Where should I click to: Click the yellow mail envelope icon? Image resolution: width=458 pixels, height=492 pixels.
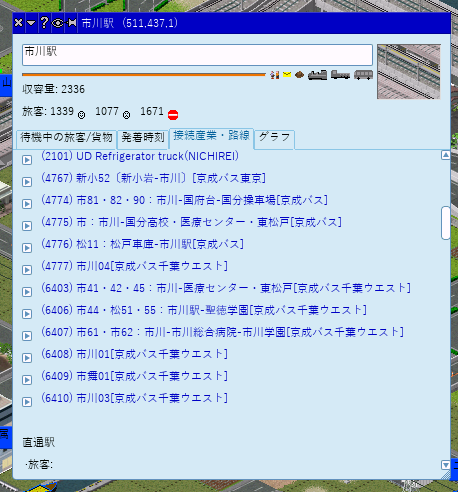coord(287,74)
